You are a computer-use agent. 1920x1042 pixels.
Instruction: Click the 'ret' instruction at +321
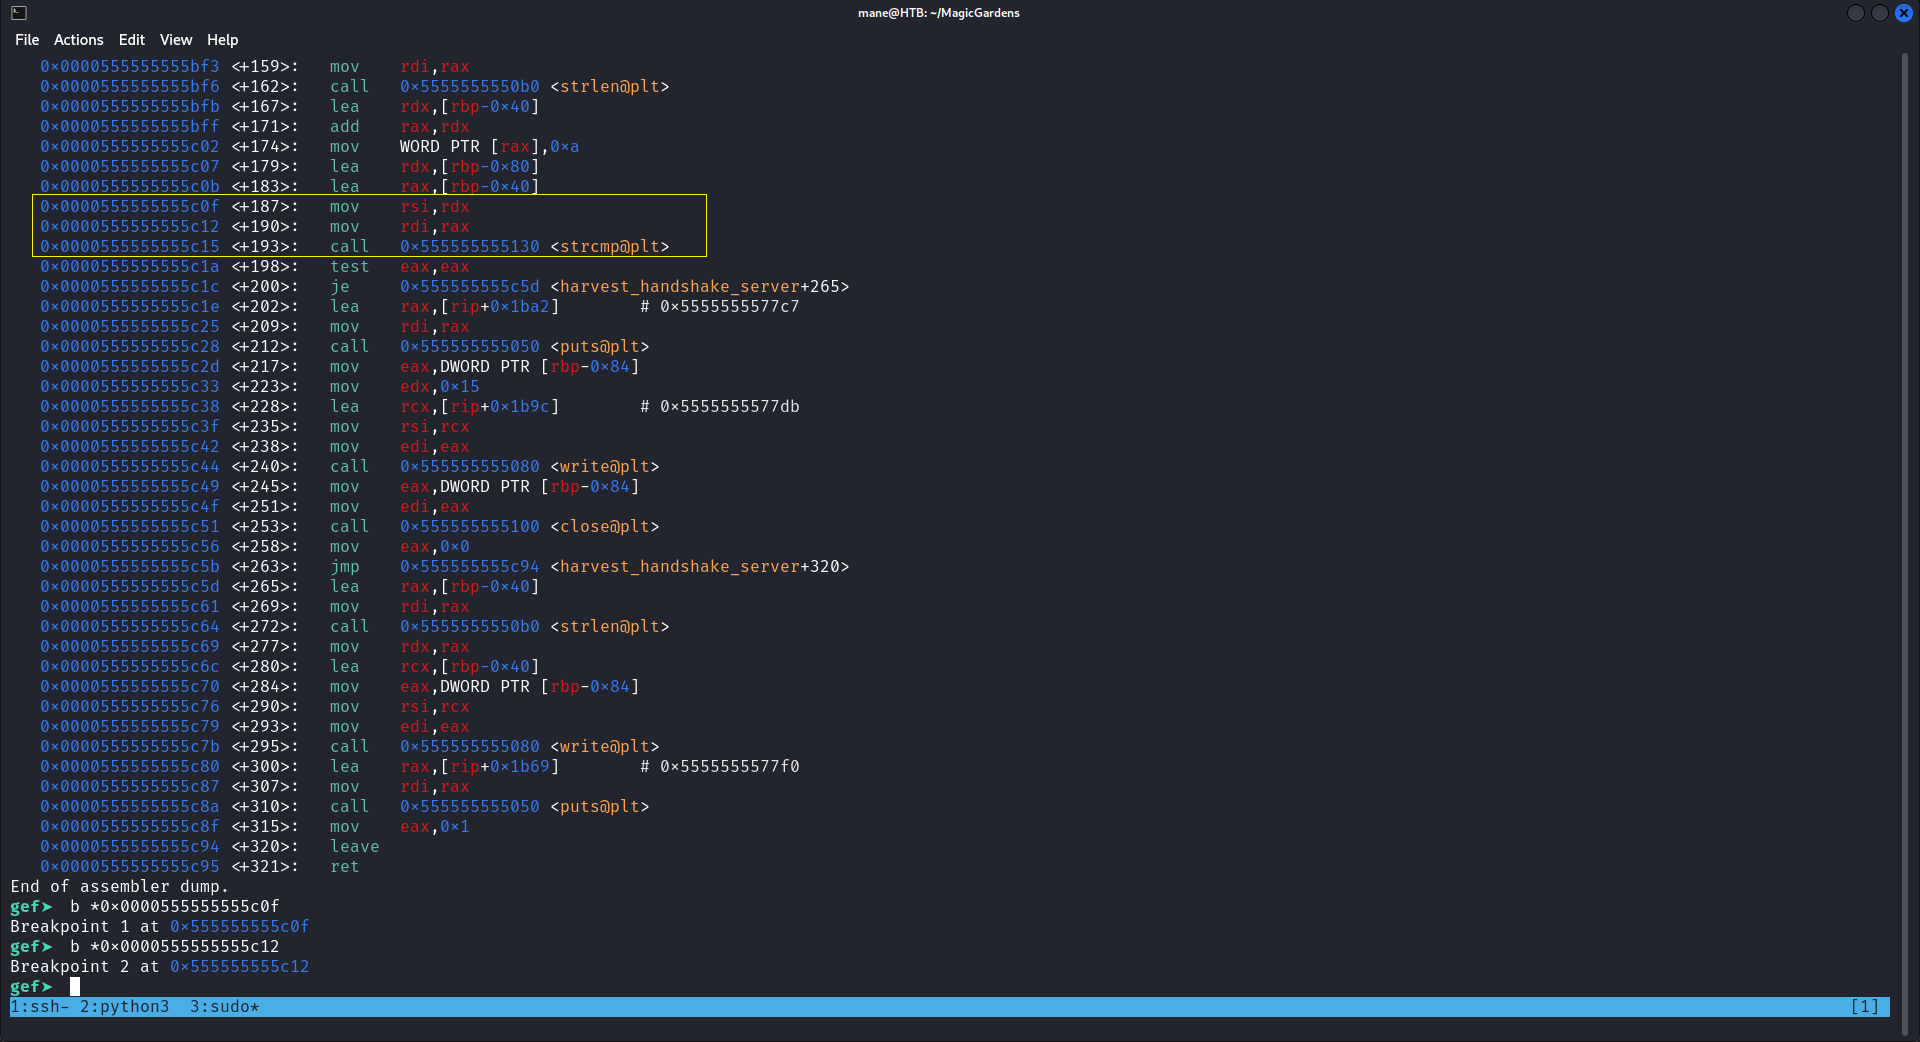(x=345, y=867)
